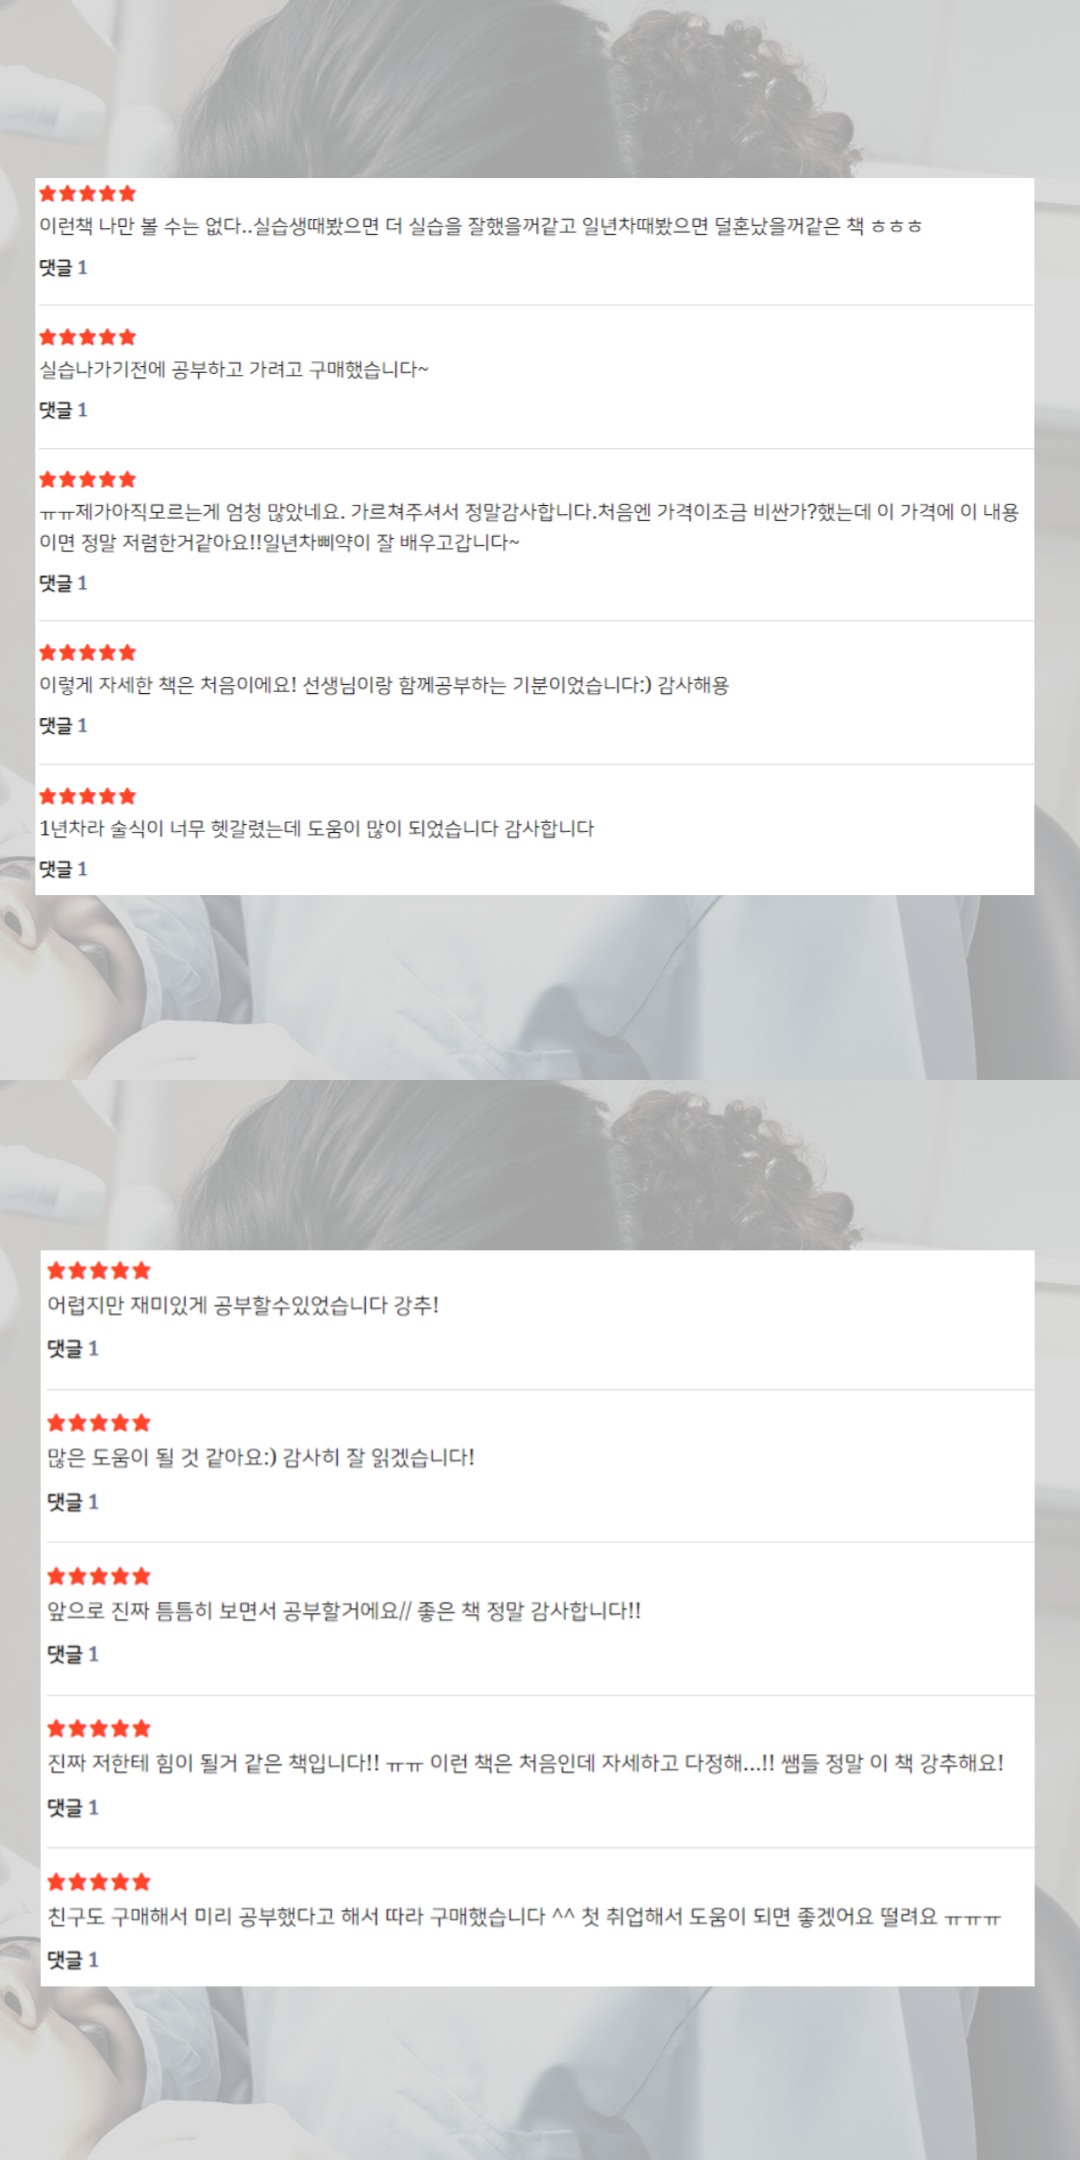Open 댓글 1 under the 일년차삐약이 review
The height and width of the screenshot is (2160, 1080).
[x=63, y=583]
